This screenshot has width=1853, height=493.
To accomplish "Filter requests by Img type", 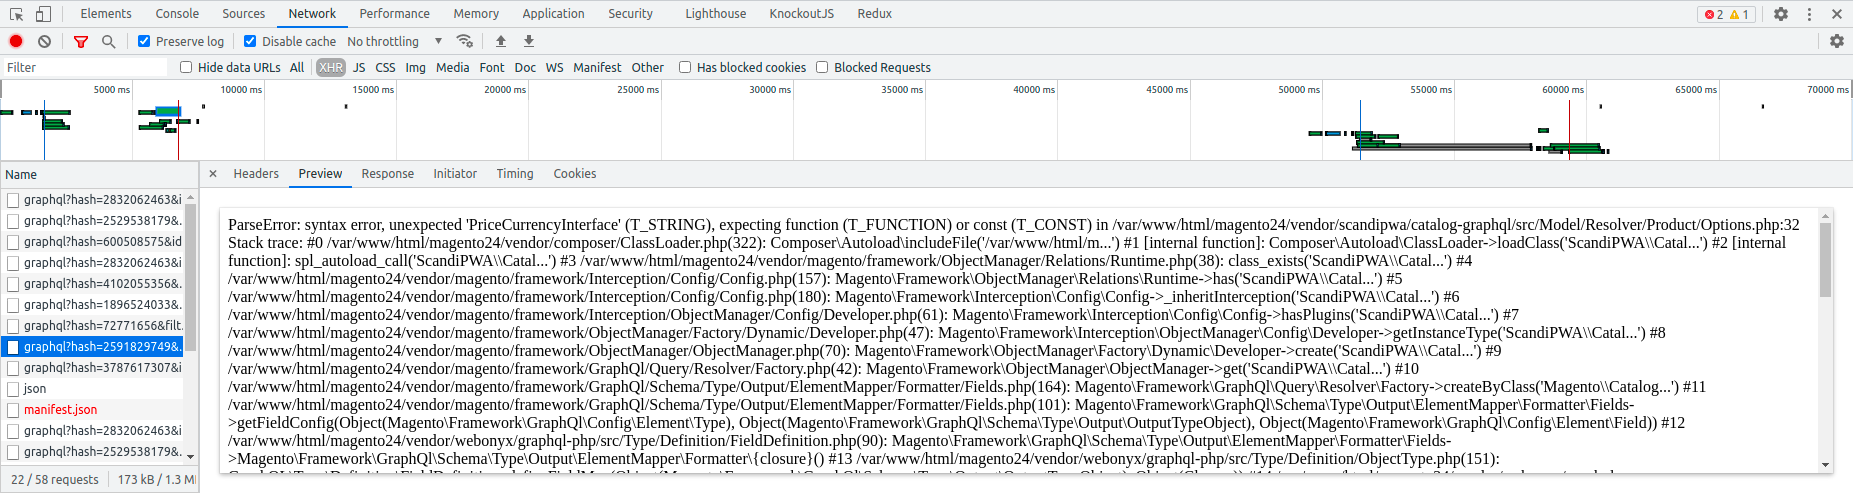I will pos(415,67).
